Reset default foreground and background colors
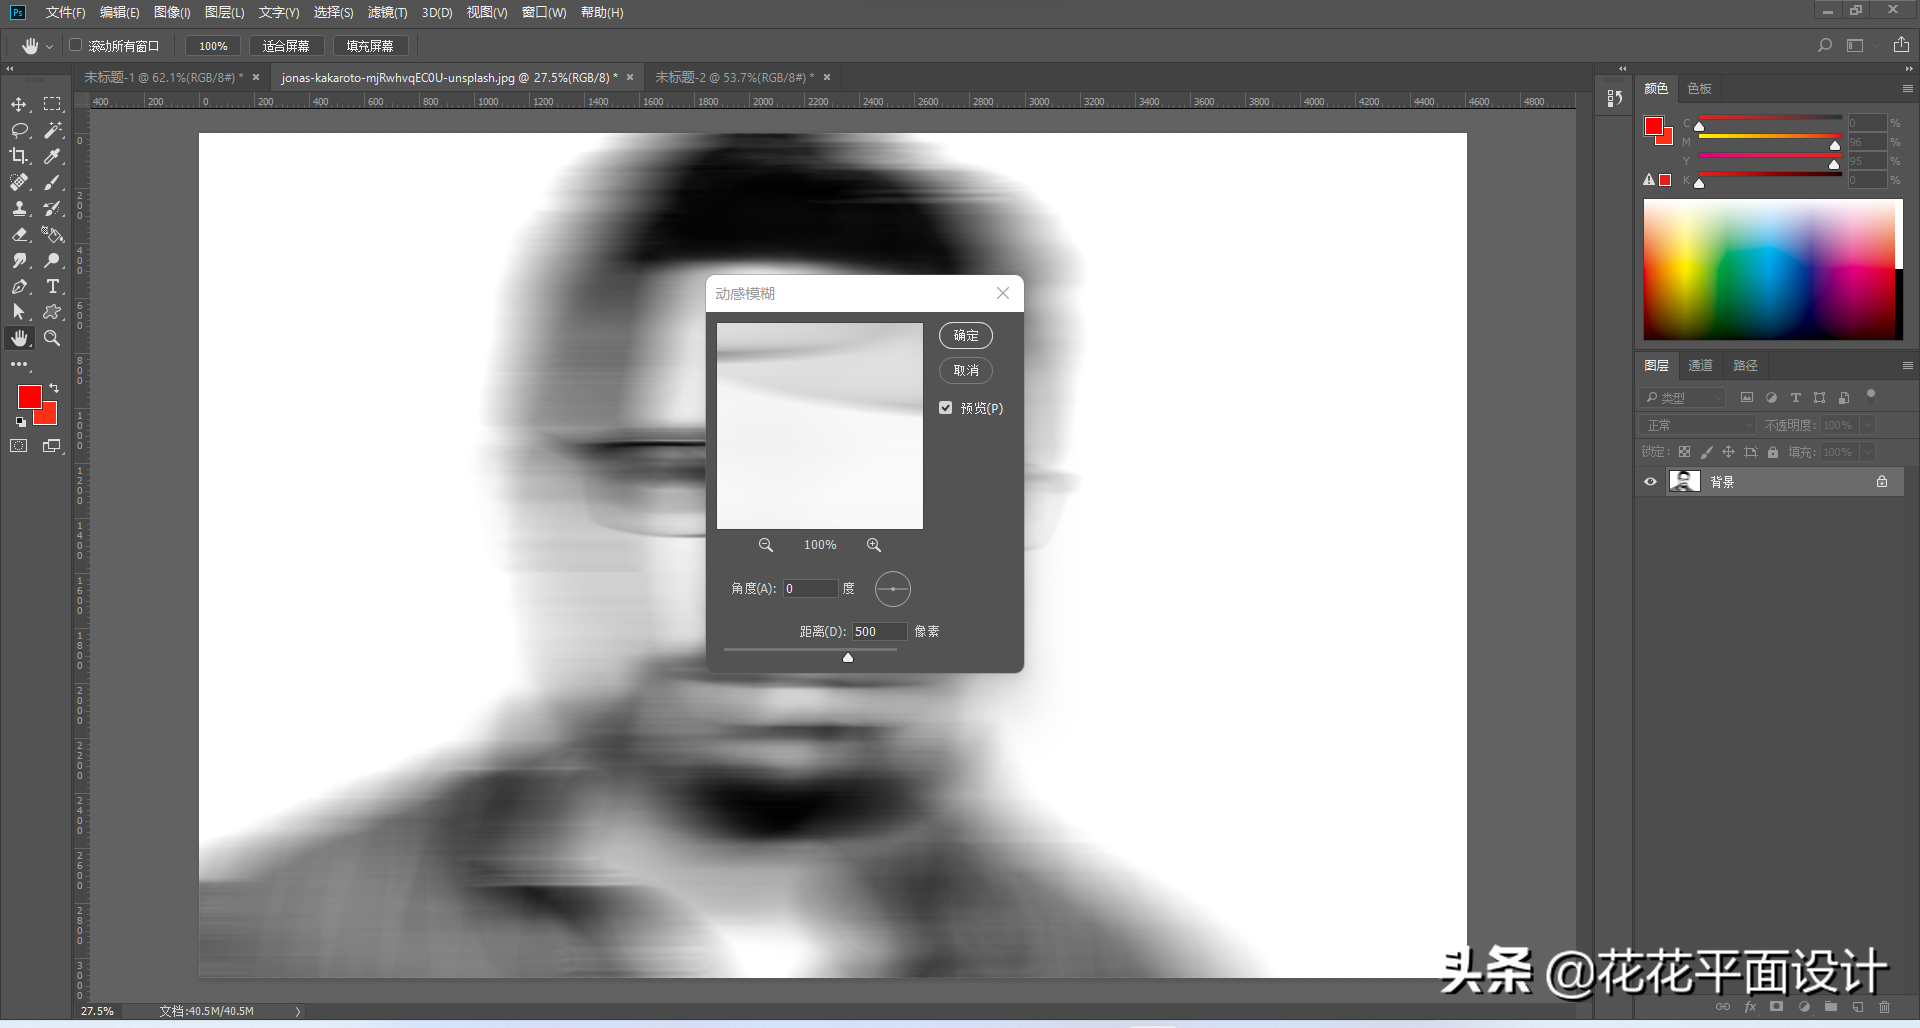The width and height of the screenshot is (1920, 1028). (21, 422)
